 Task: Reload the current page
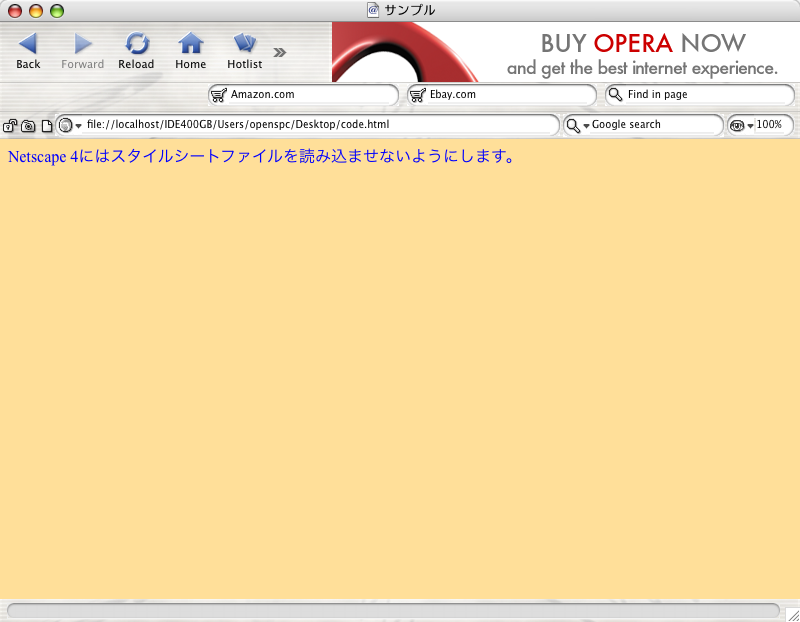click(x=136, y=50)
